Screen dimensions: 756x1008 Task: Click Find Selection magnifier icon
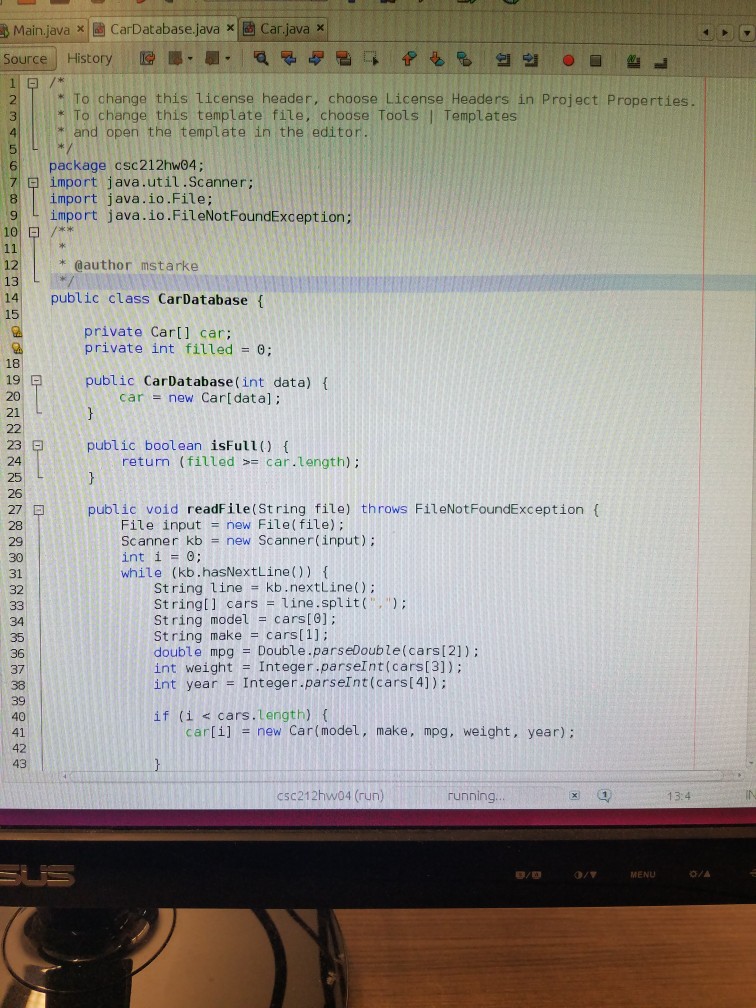(x=260, y=59)
